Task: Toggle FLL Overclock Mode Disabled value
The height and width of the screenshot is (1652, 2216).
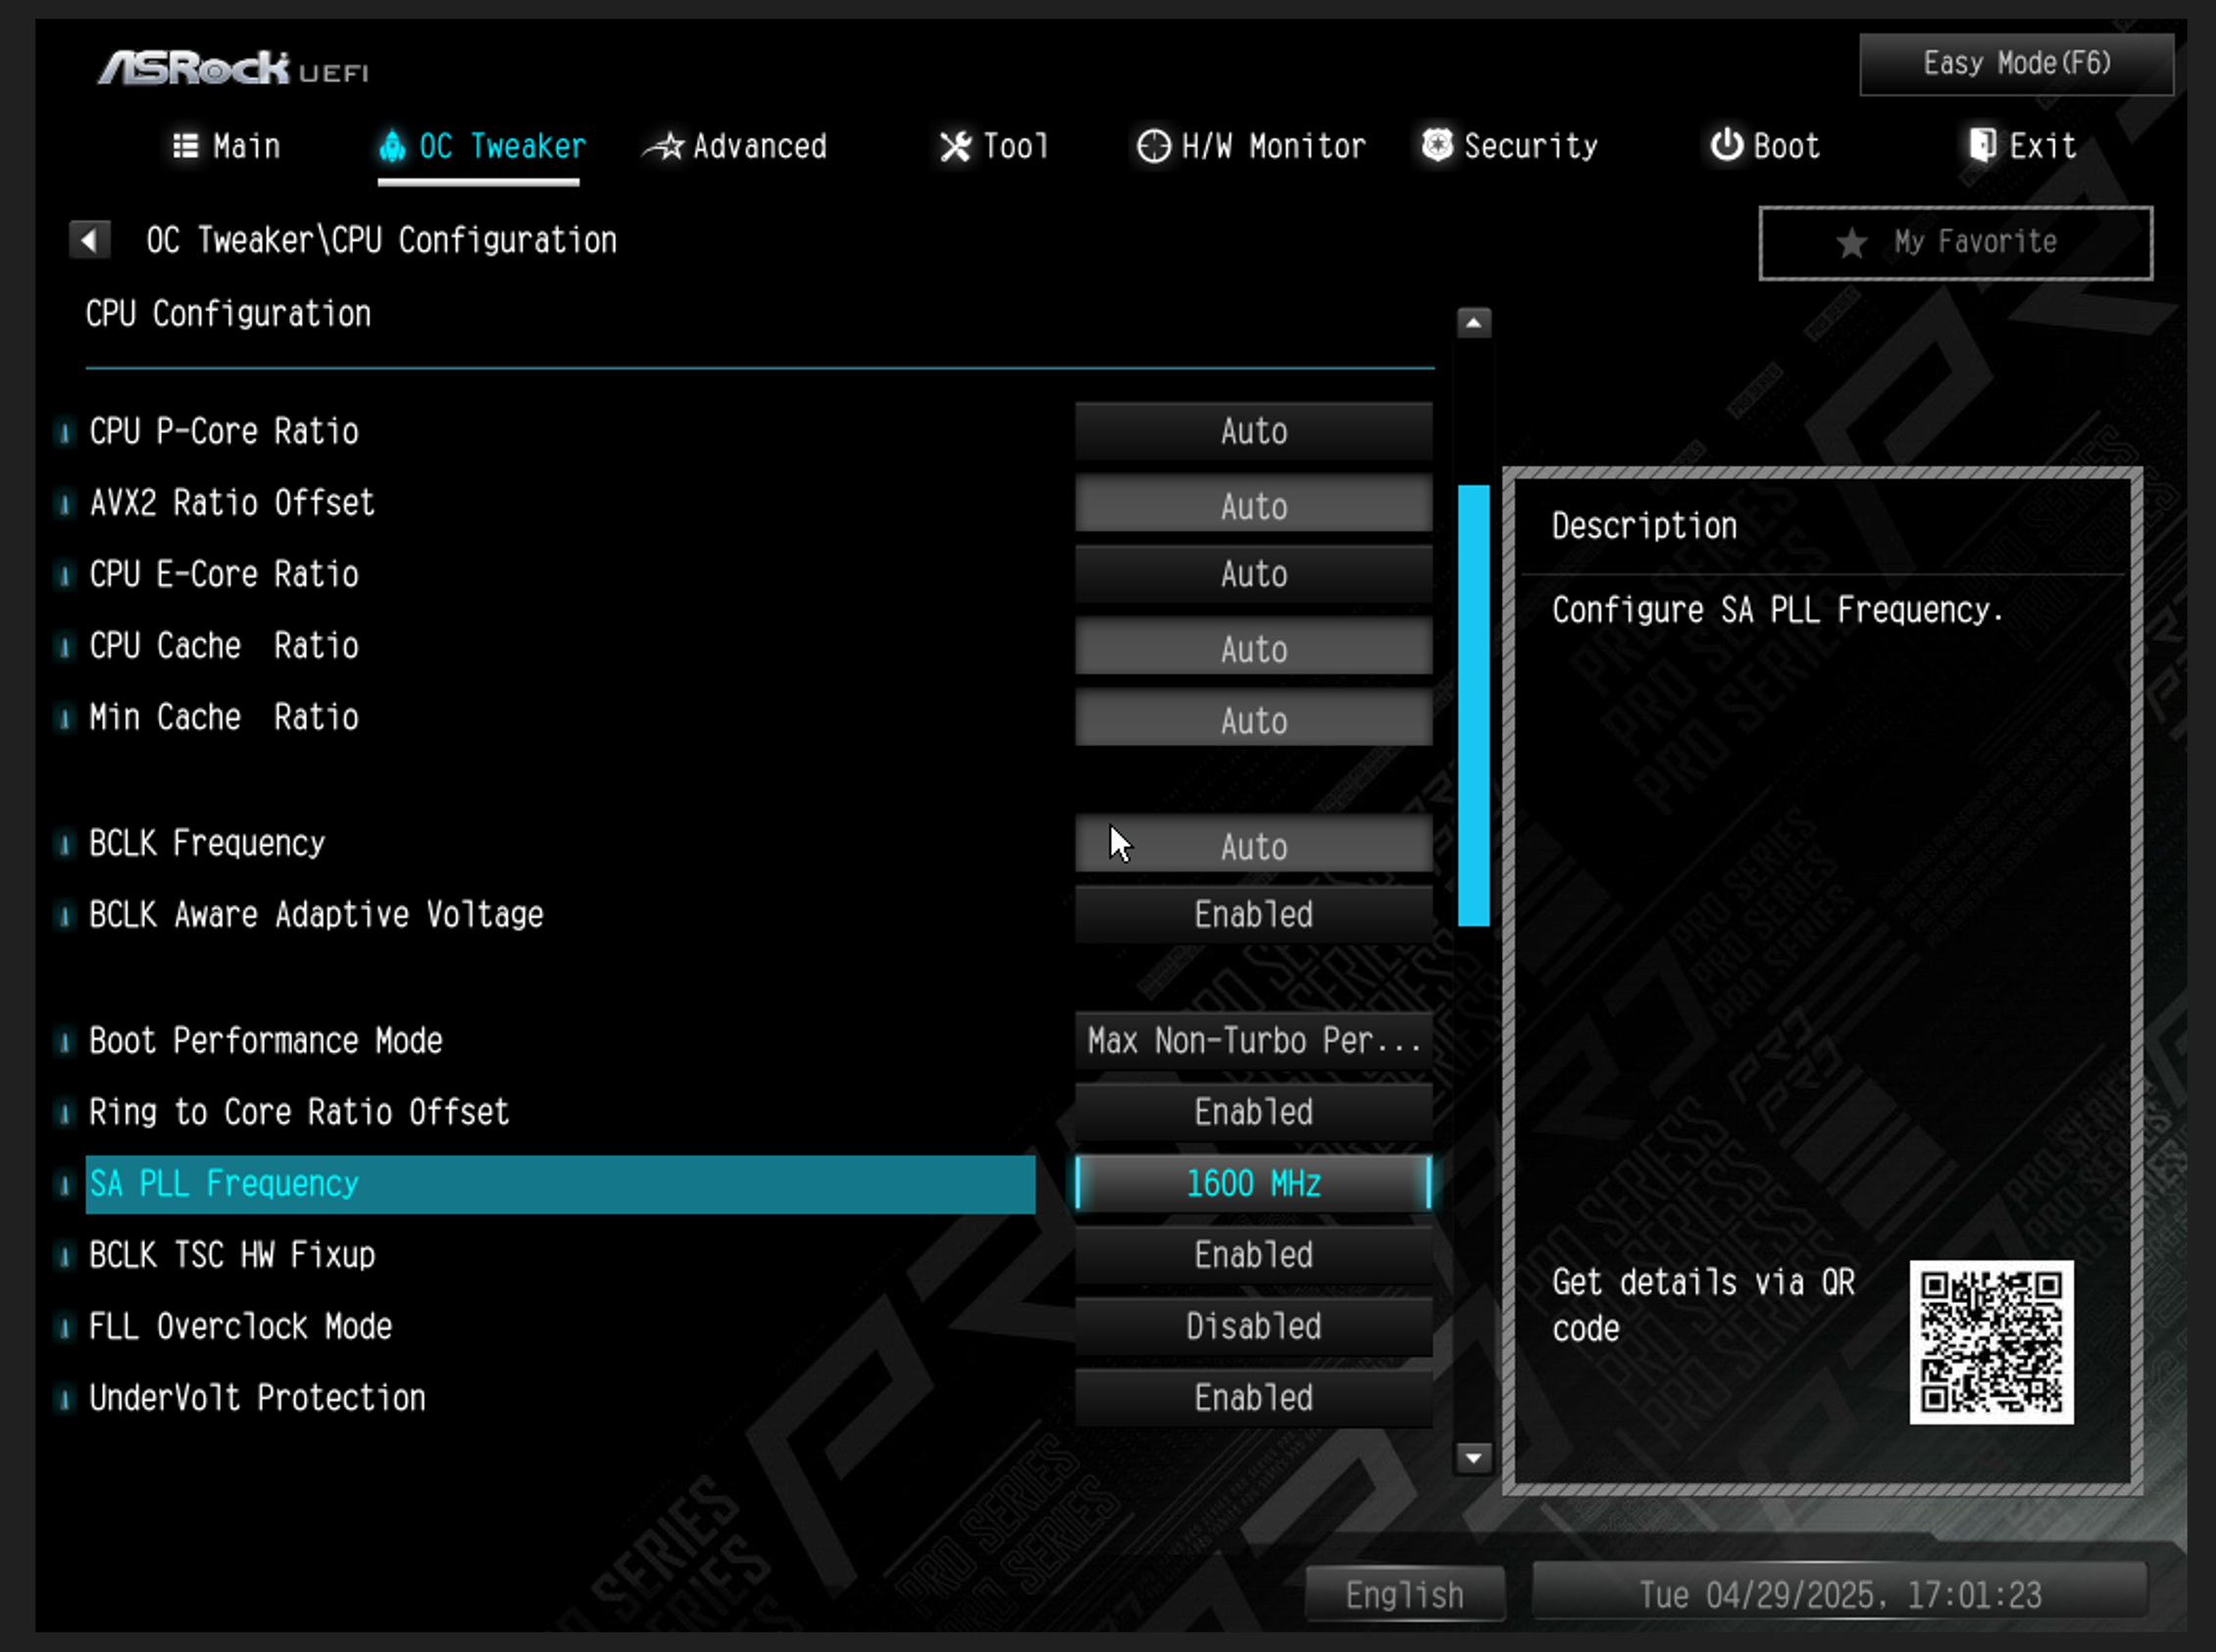Action: click(1253, 1326)
